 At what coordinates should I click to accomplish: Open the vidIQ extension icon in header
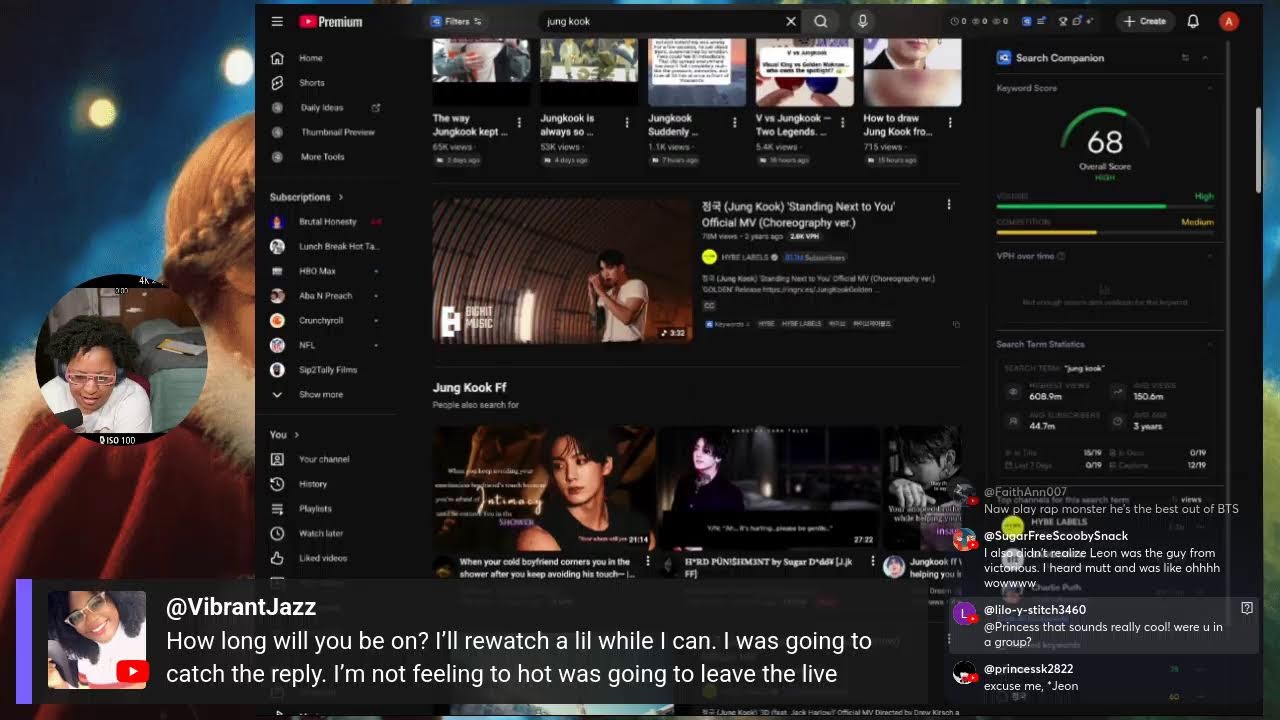[1027, 21]
